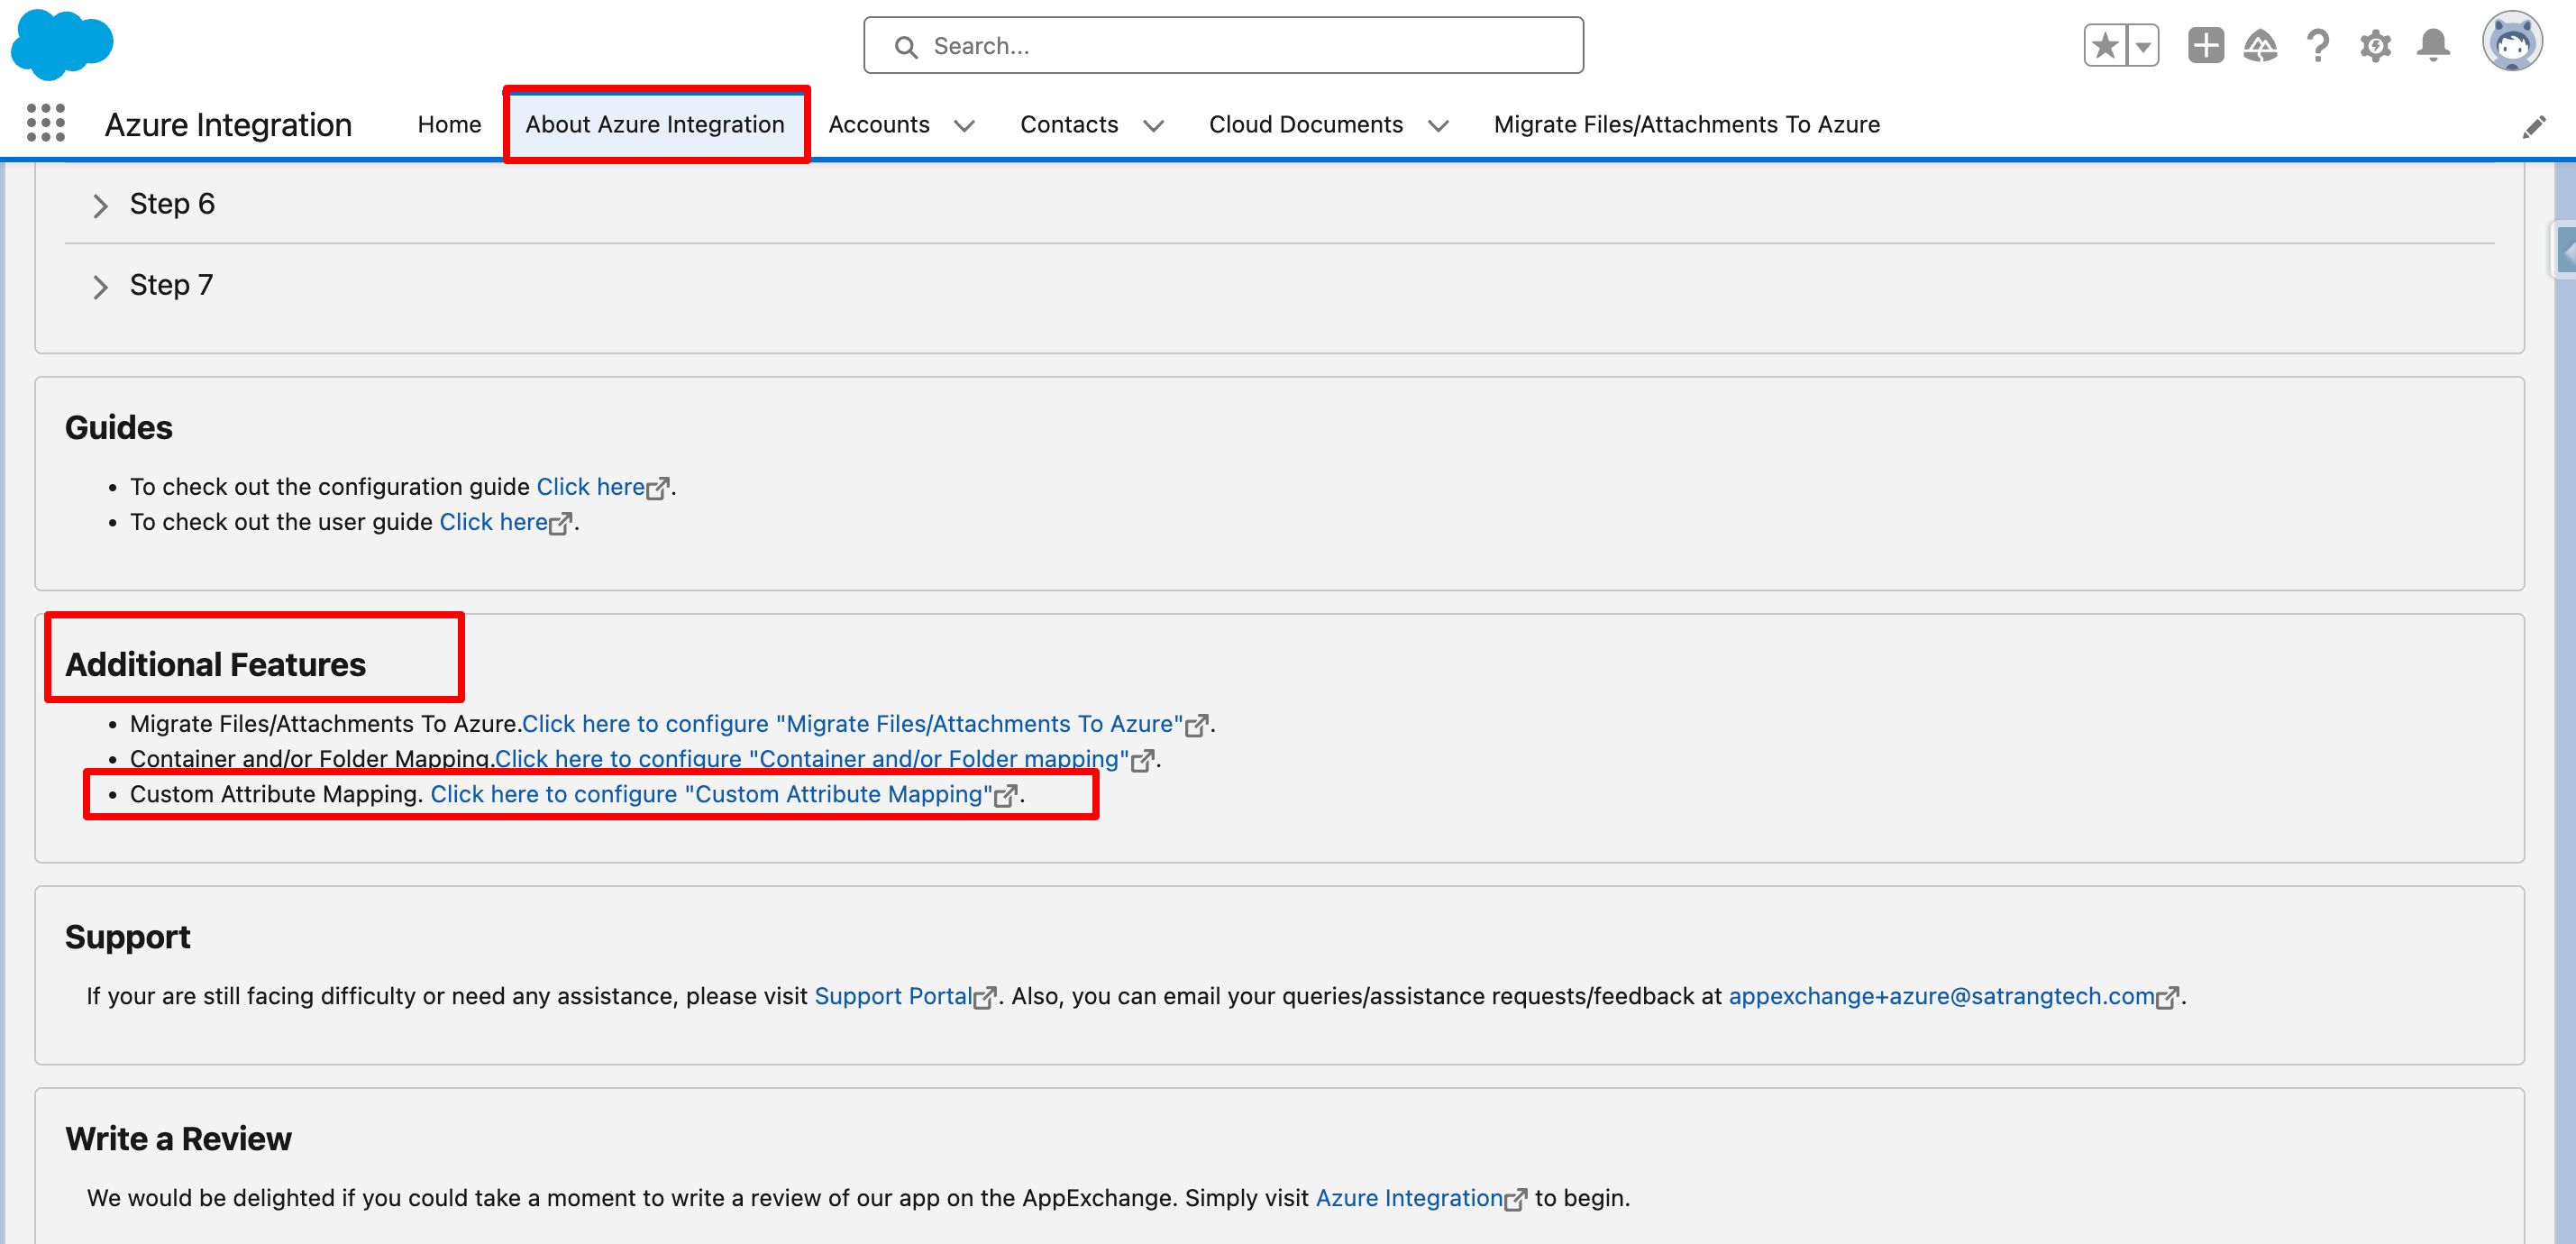Open Migrate Files/Attachments To Azure tab
The image size is (2576, 1244).
coord(1686,124)
